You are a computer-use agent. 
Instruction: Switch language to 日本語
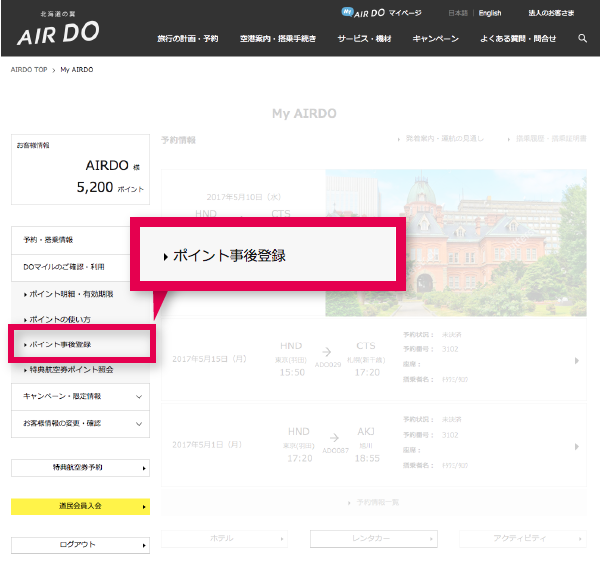pyautogui.click(x=458, y=13)
